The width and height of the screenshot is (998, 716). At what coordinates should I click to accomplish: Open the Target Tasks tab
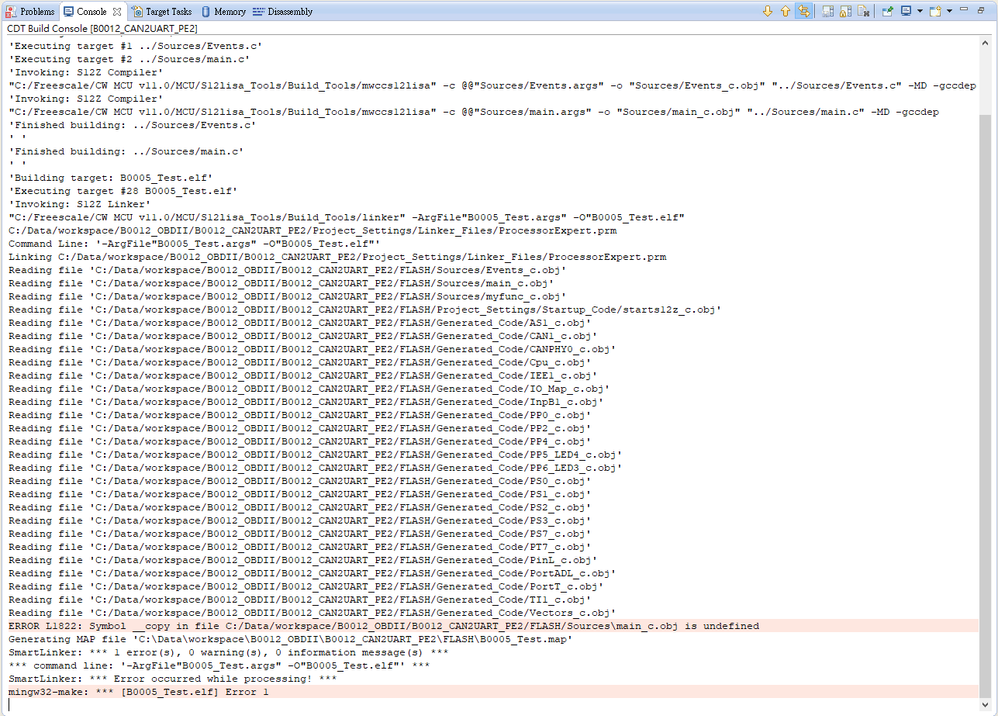162,11
